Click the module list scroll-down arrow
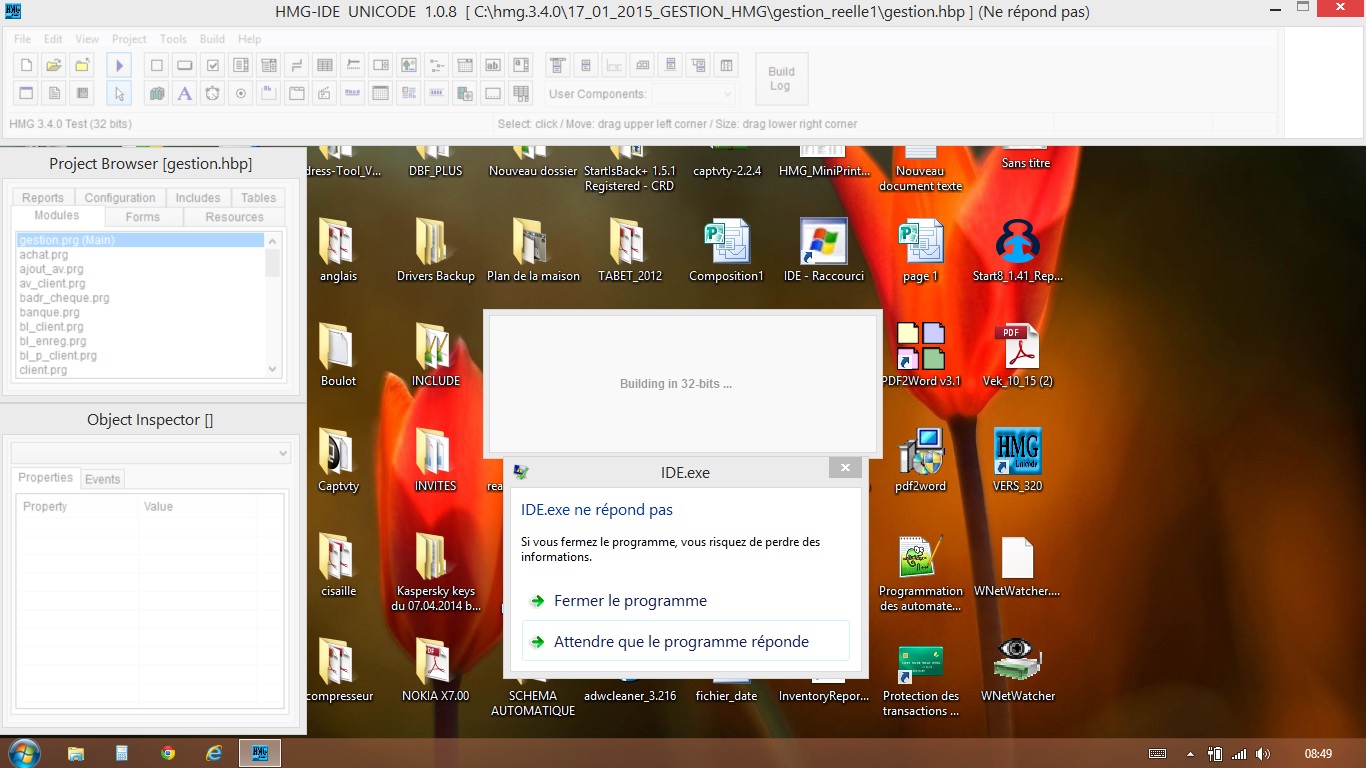Viewport: 1366px width, 768px height. [x=273, y=369]
